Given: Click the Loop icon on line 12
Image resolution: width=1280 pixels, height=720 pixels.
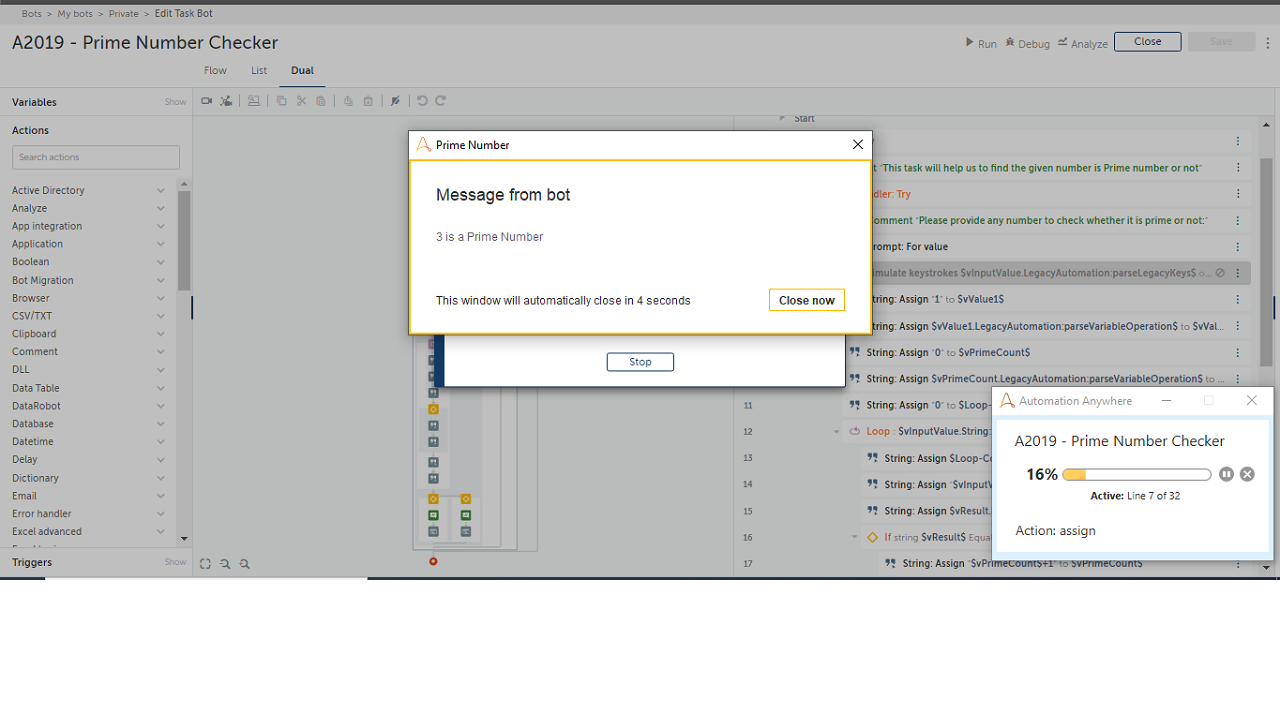Looking at the screenshot, I should 855,432.
